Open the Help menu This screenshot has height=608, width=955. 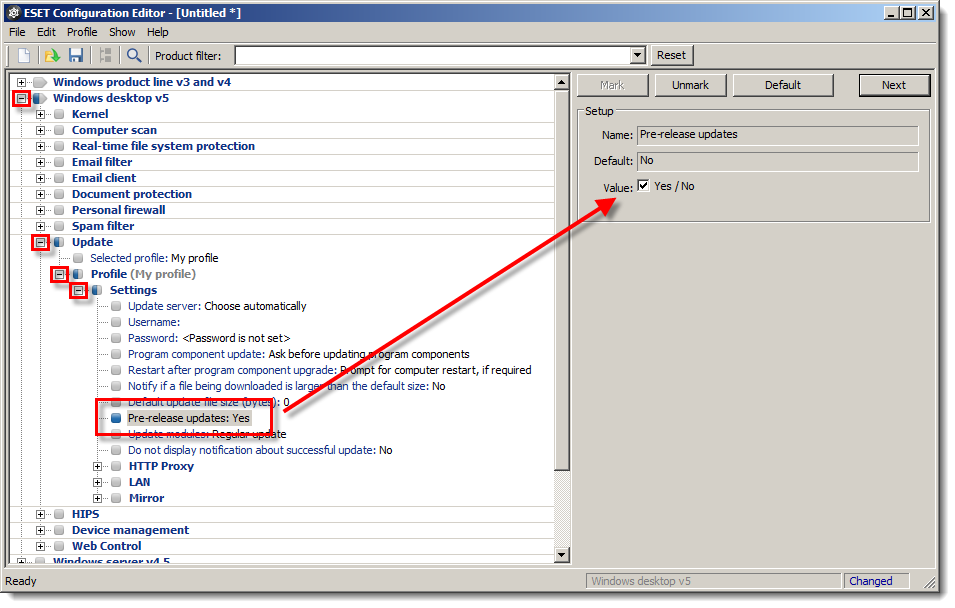click(x=158, y=32)
